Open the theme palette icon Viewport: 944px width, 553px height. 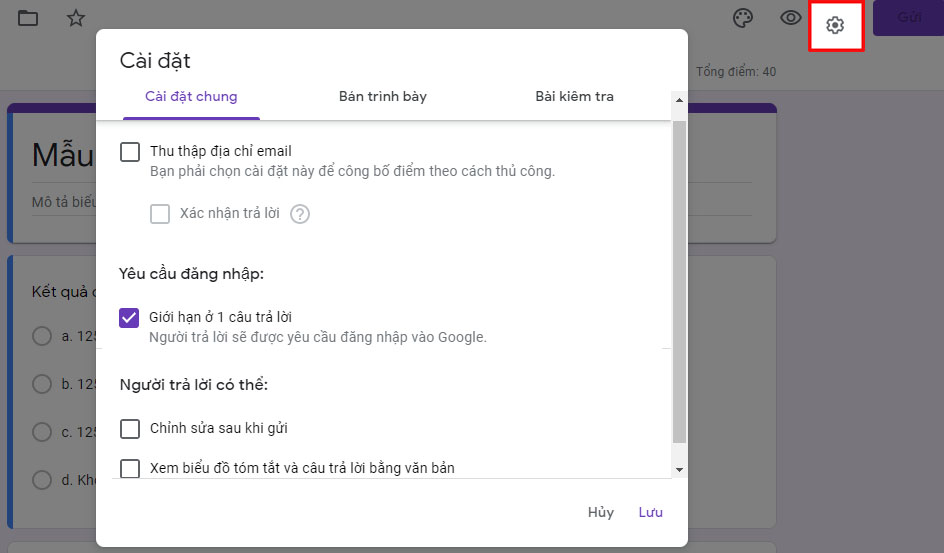[x=741, y=19]
